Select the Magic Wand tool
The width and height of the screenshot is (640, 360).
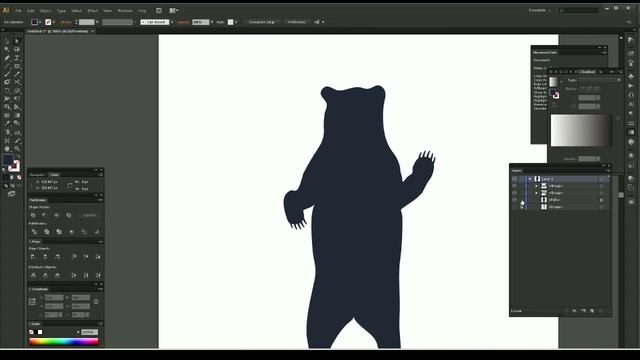[x=7, y=49]
